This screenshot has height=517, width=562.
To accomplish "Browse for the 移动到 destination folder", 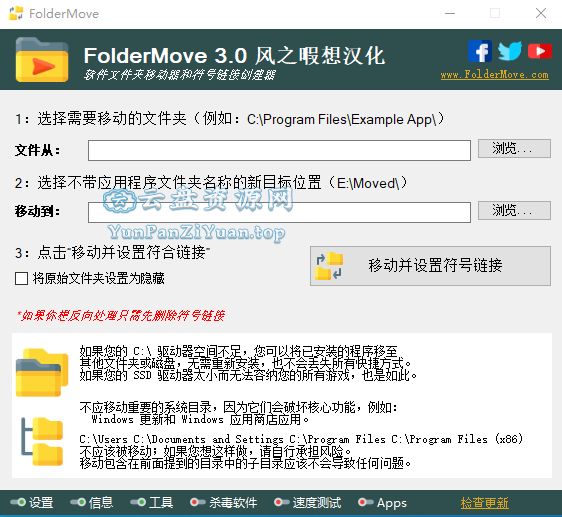I will (x=514, y=210).
